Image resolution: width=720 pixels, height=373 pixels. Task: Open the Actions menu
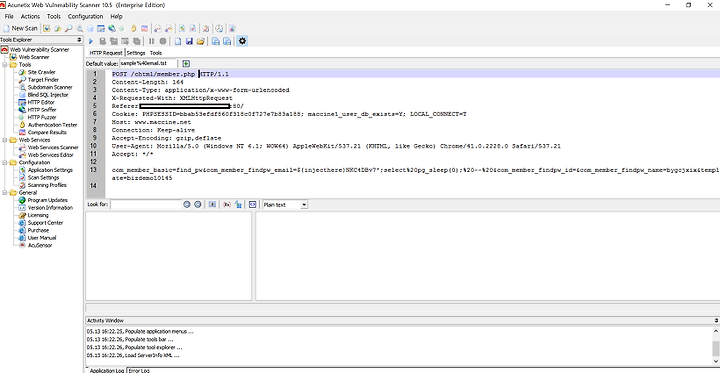pyautogui.click(x=30, y=16)
